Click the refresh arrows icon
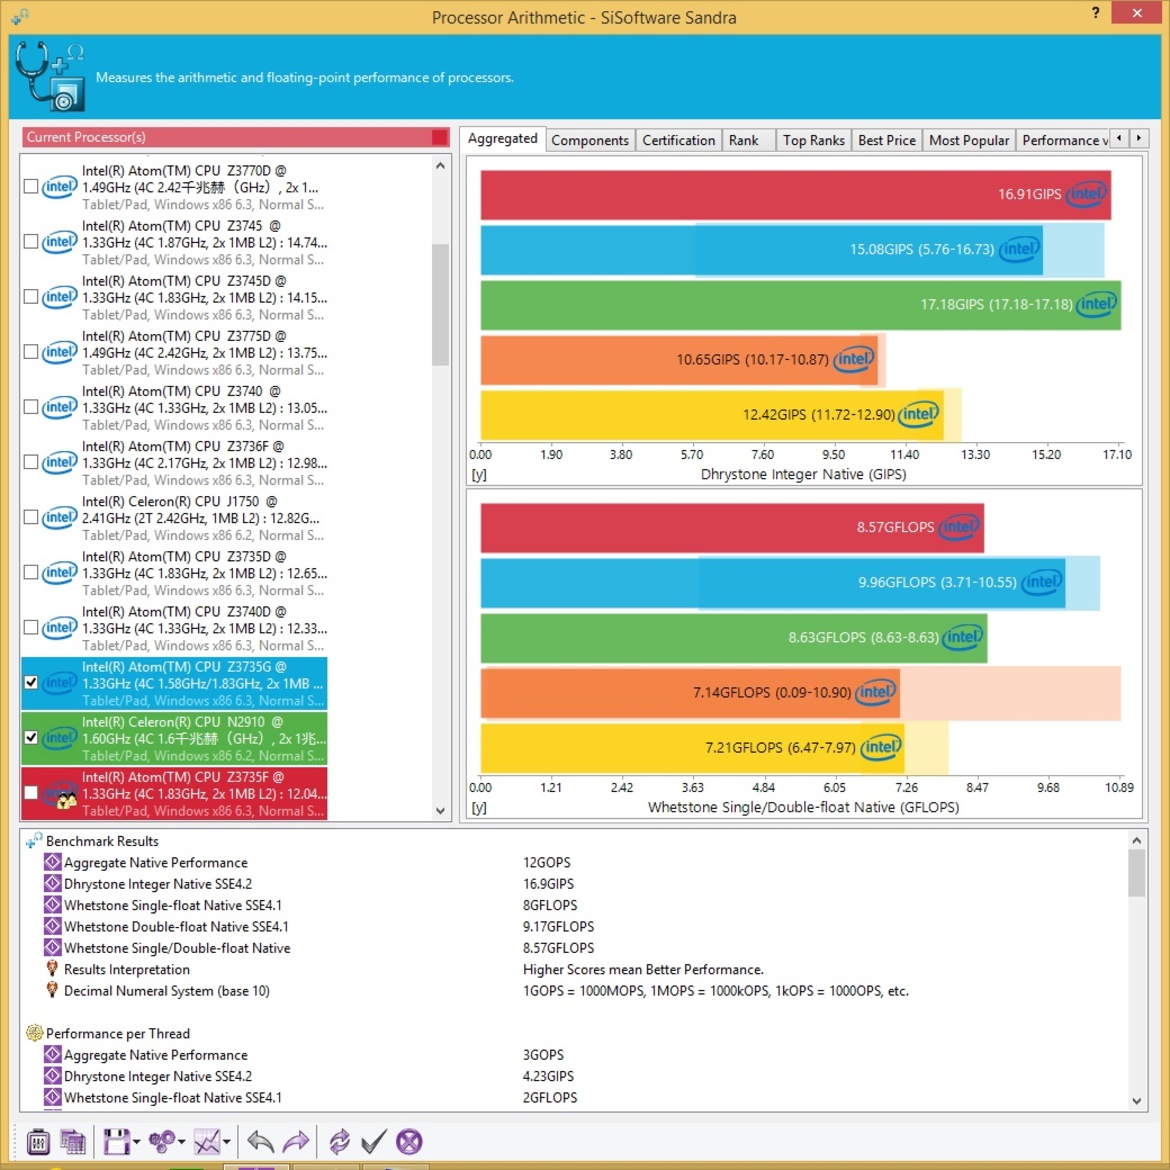 point(340,1141)
